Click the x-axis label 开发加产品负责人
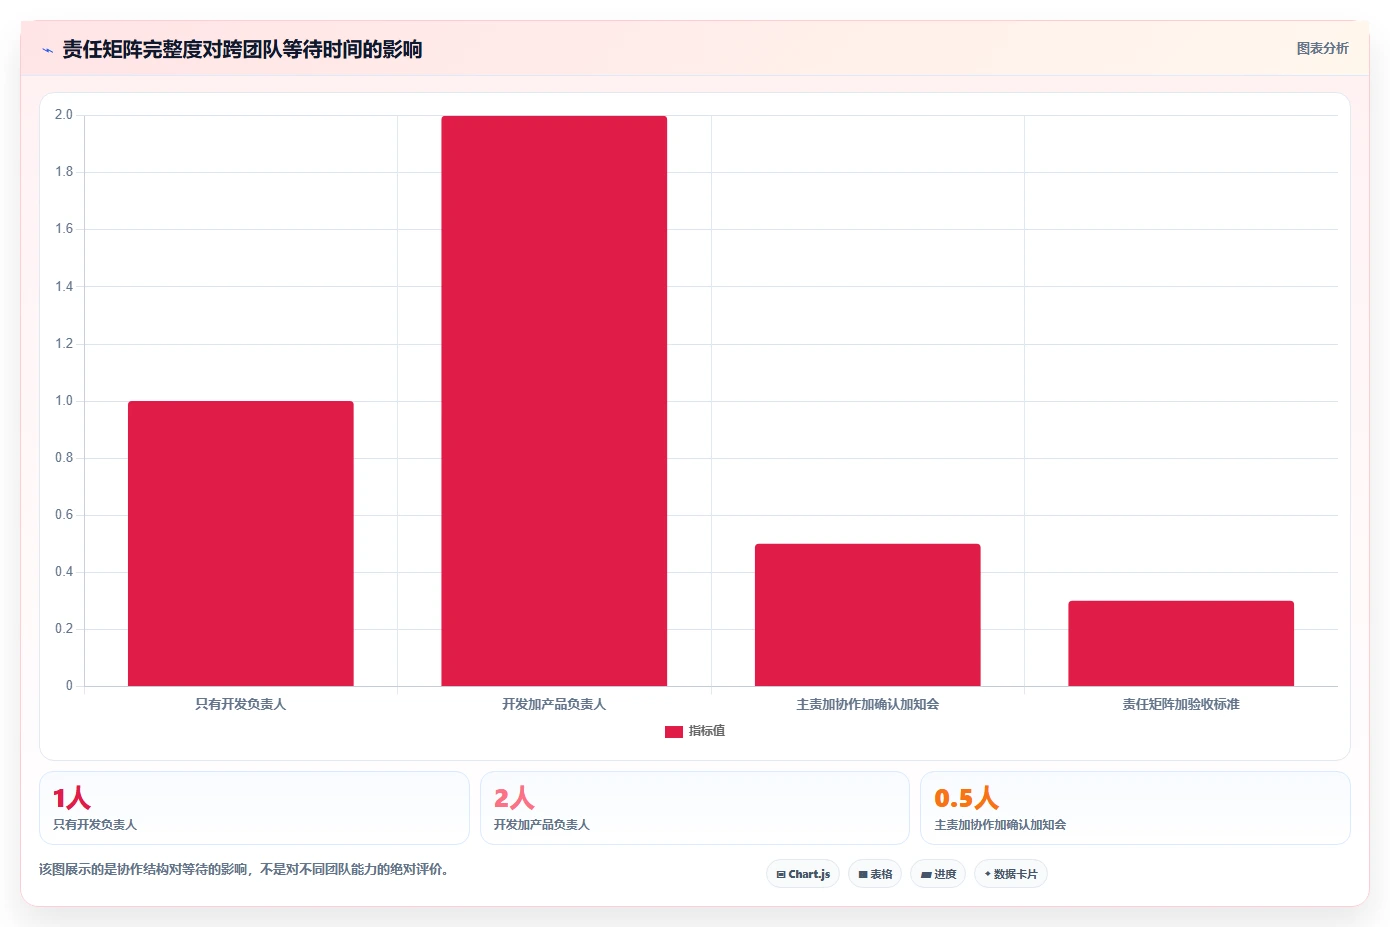The image size is (1390, 927). click(x=554, y=704)
